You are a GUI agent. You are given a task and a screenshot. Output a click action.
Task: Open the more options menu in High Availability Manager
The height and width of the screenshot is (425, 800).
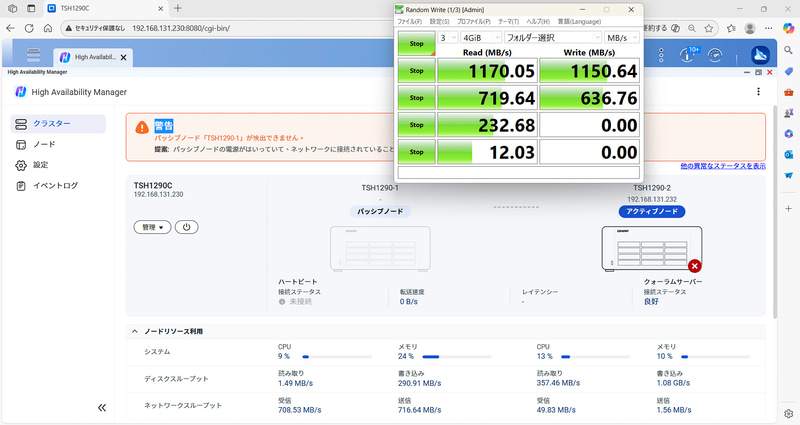click(759, 91)
